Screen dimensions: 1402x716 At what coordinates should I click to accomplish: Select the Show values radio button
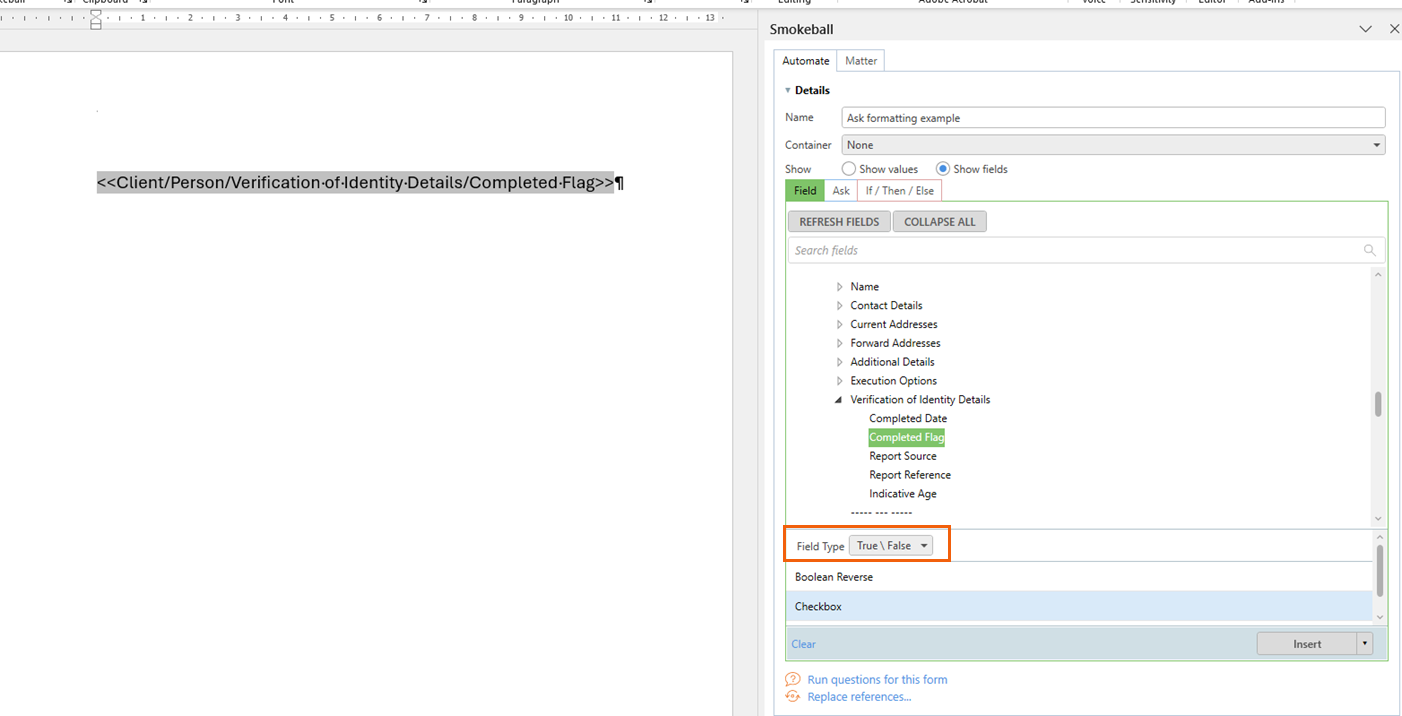click(849, 169)
